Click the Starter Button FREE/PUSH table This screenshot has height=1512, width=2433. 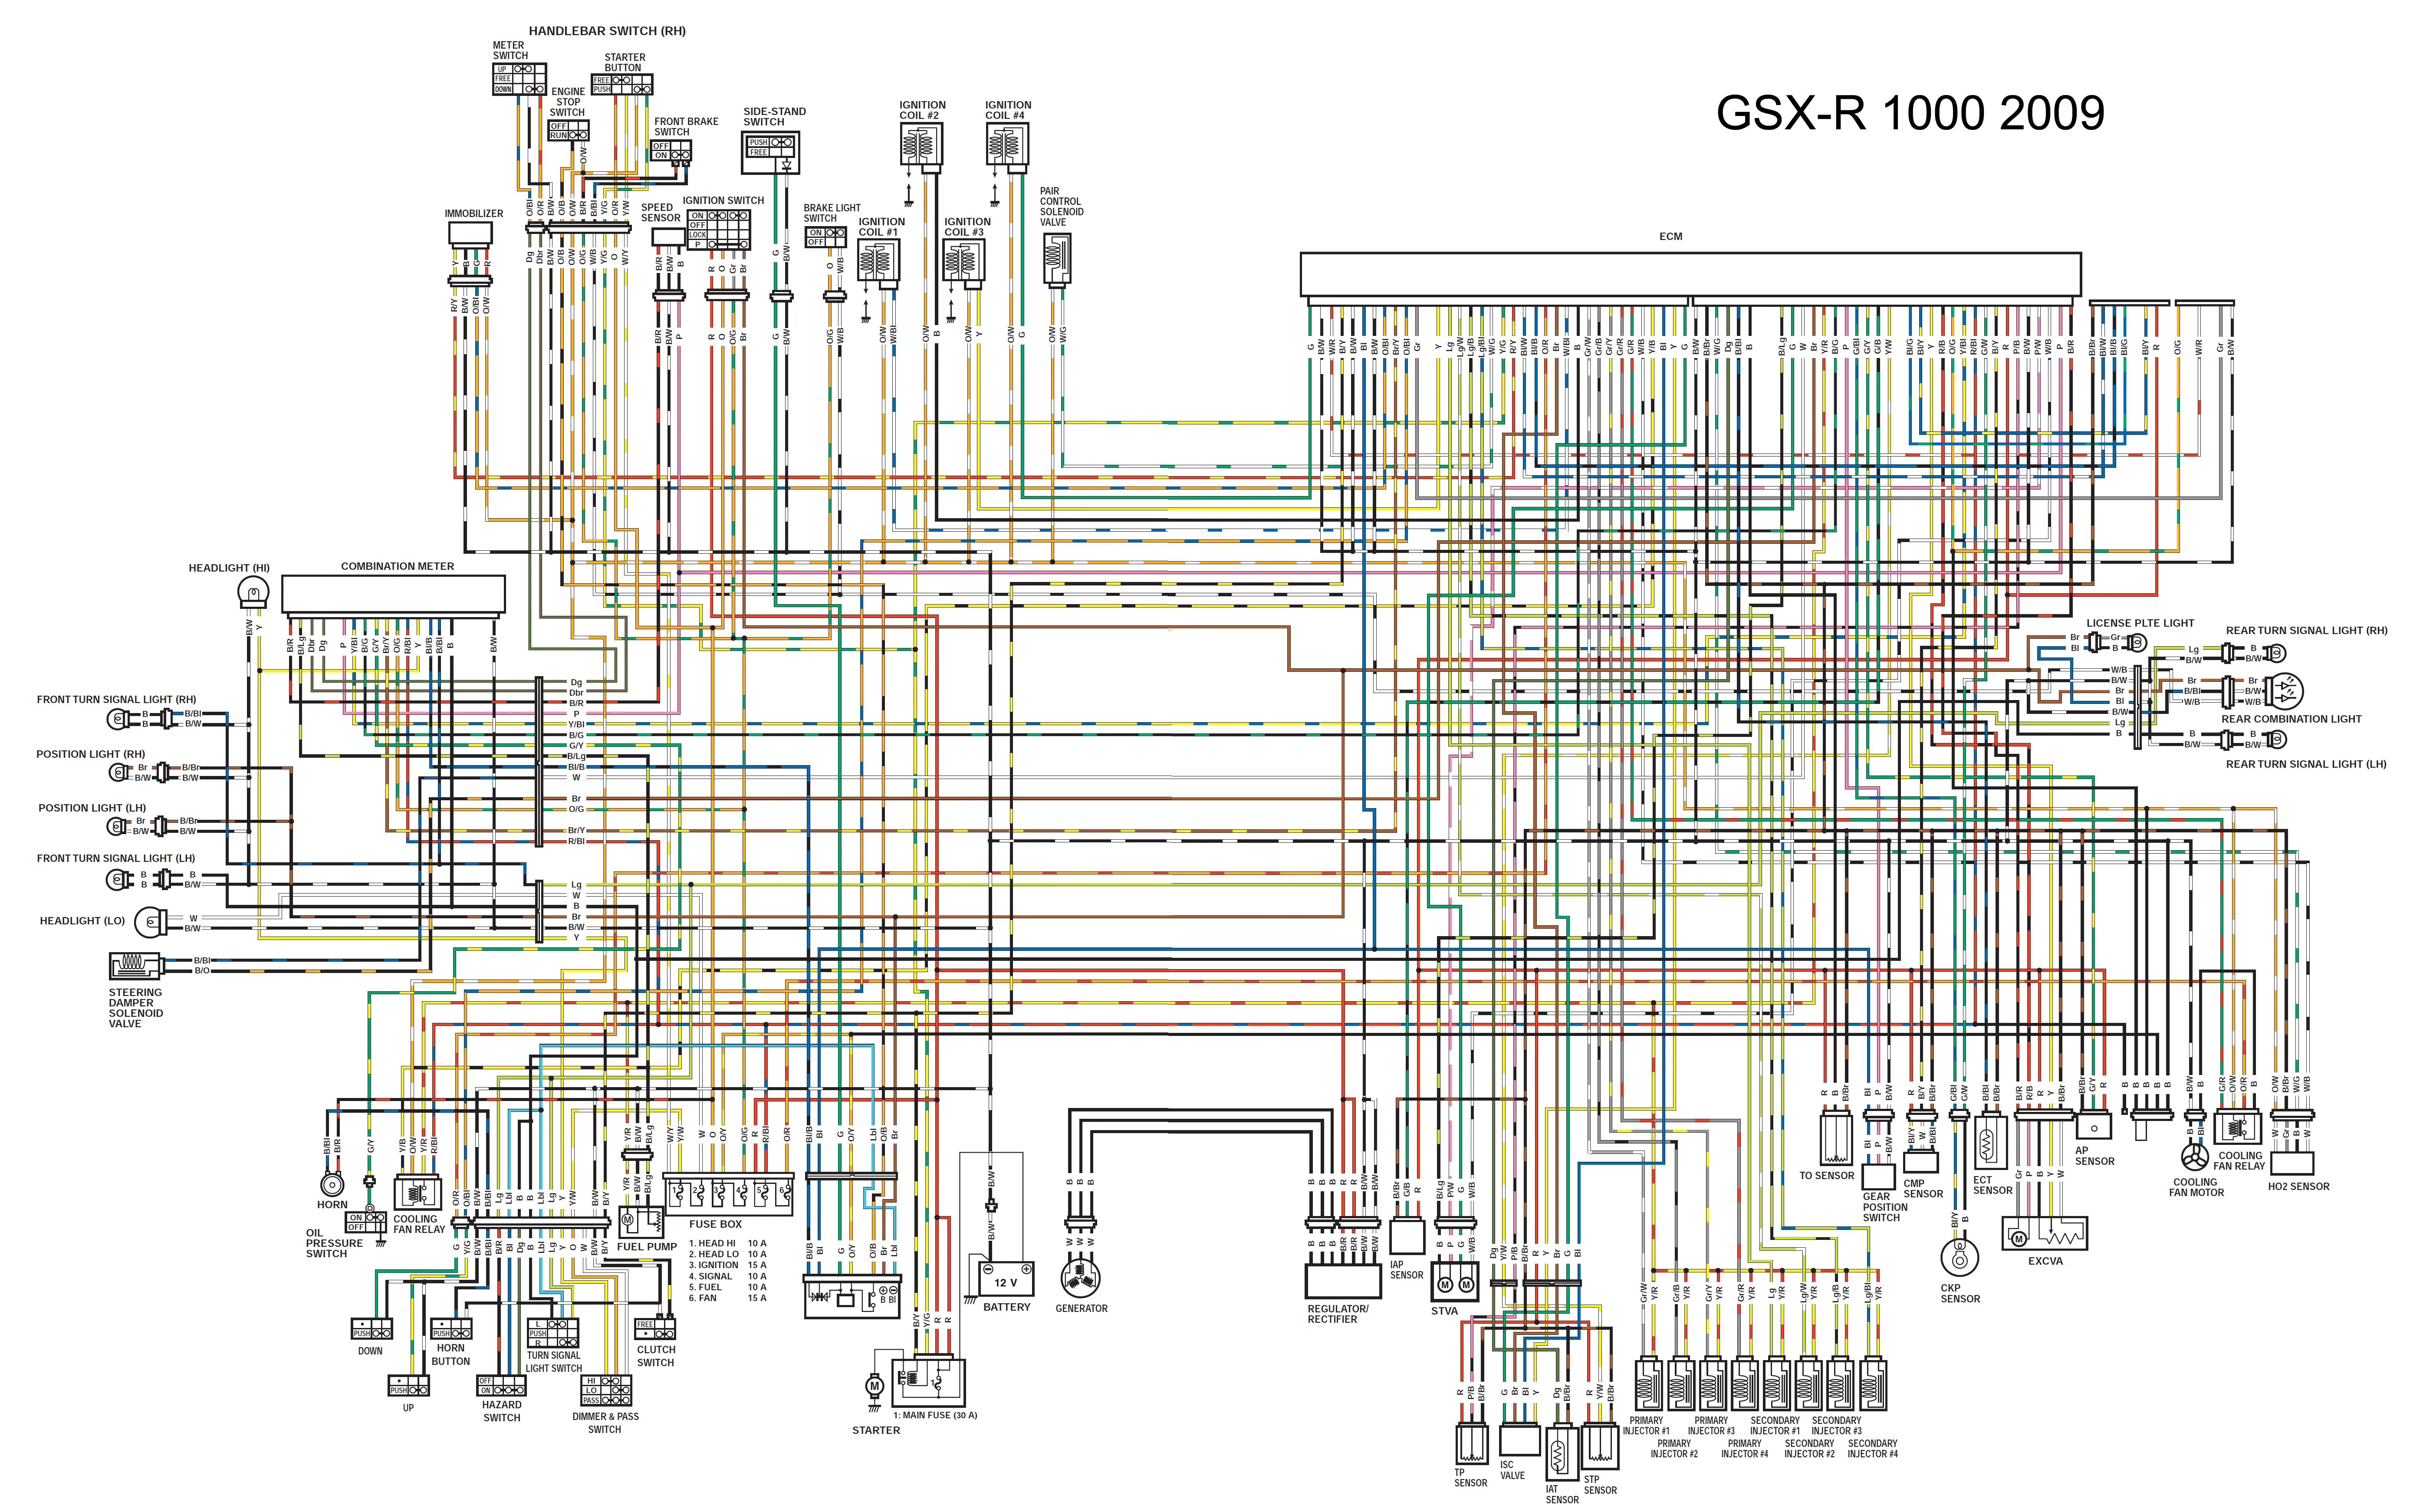pyautogui.click(x=622, y=85)
